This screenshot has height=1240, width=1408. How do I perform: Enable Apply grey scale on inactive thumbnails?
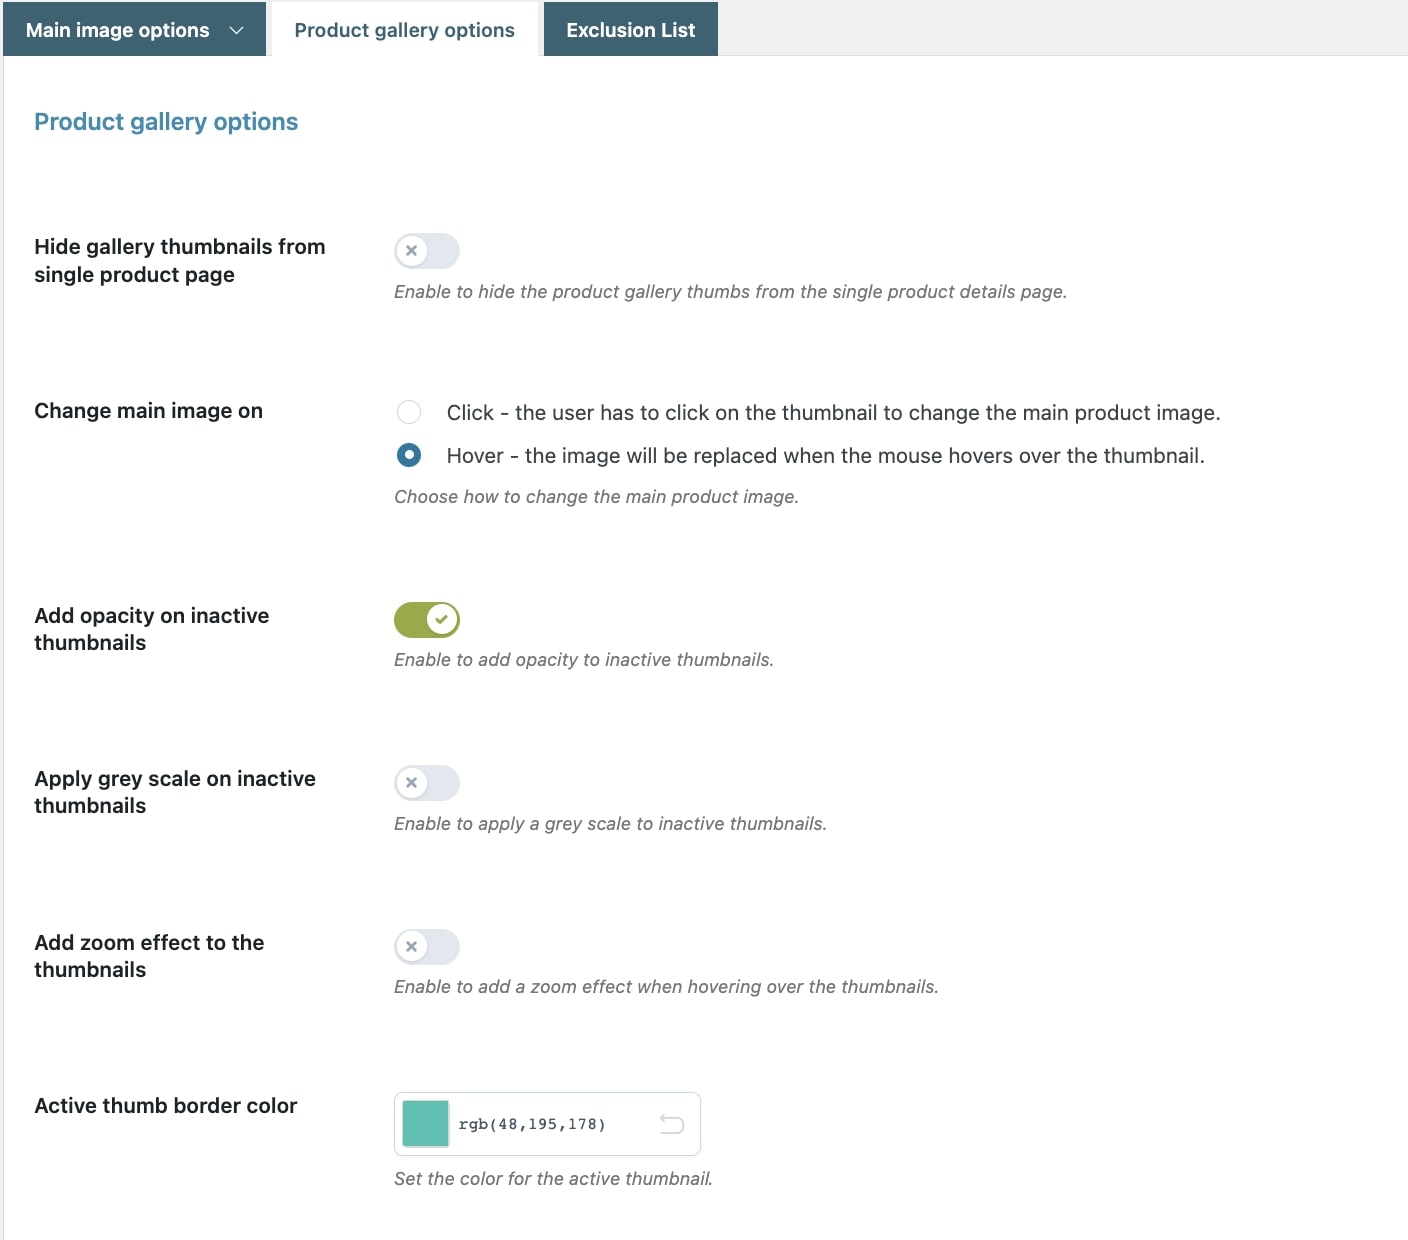click(x=427, y=783)
